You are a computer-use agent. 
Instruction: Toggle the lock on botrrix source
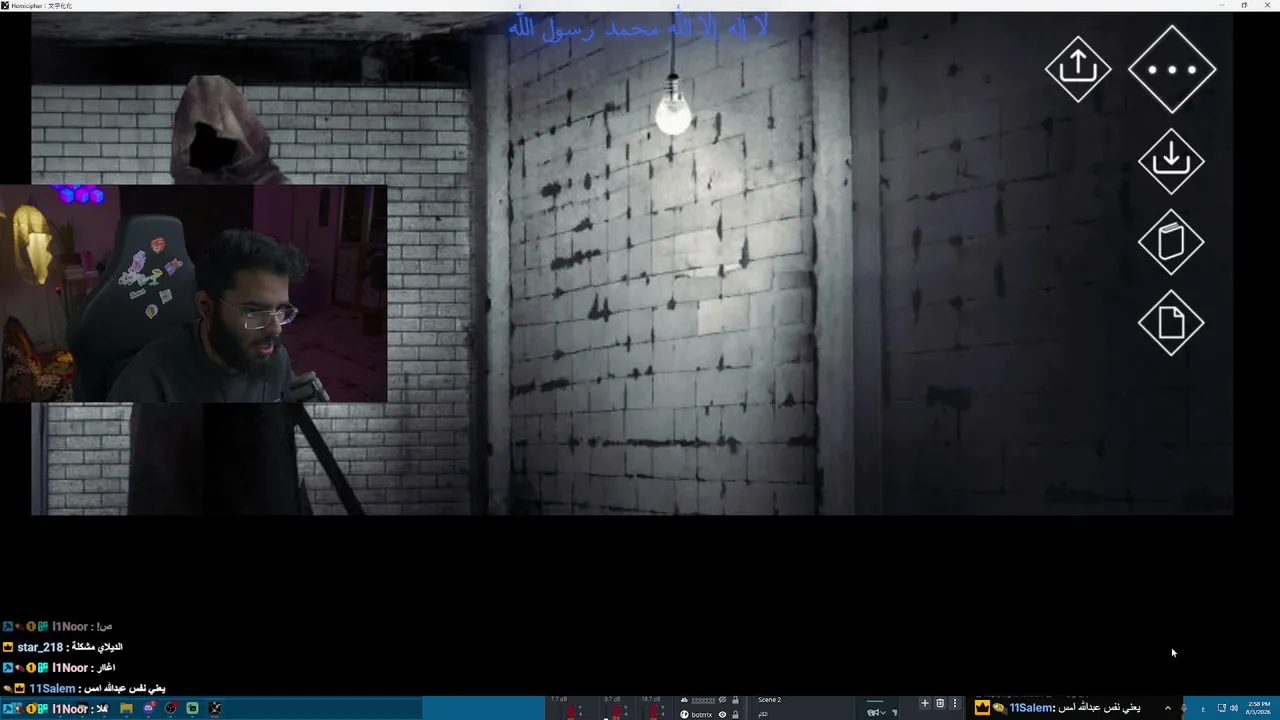pyautogui.click(x=735, y=714)
